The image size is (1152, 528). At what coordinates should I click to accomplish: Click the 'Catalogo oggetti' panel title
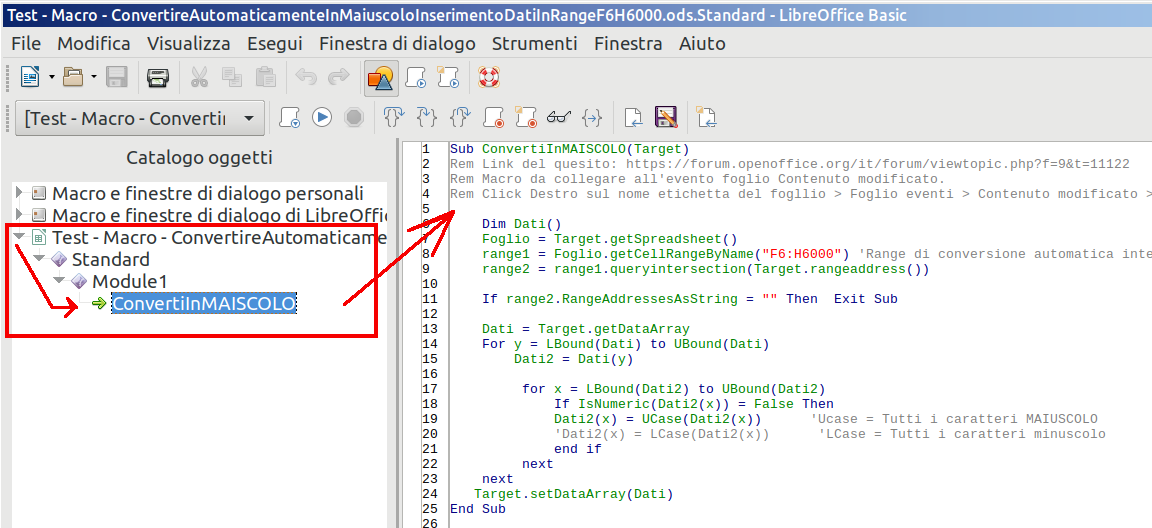click(x=199, y=158)
